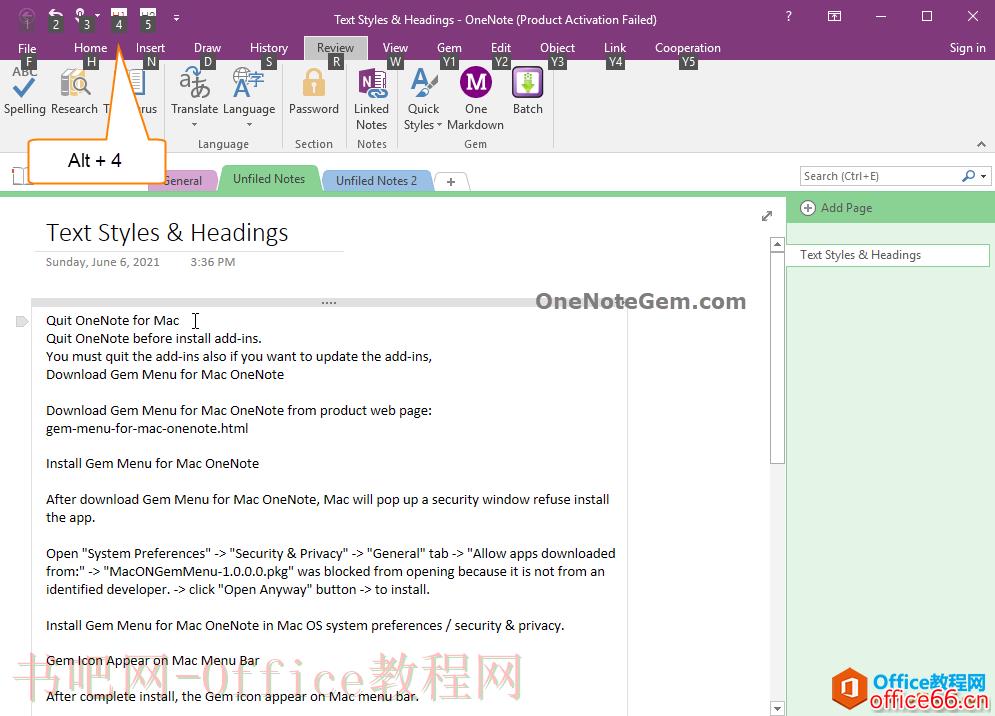Select the Text Styles & Headings page in list

pyautogui.click(x=887, y=255)
